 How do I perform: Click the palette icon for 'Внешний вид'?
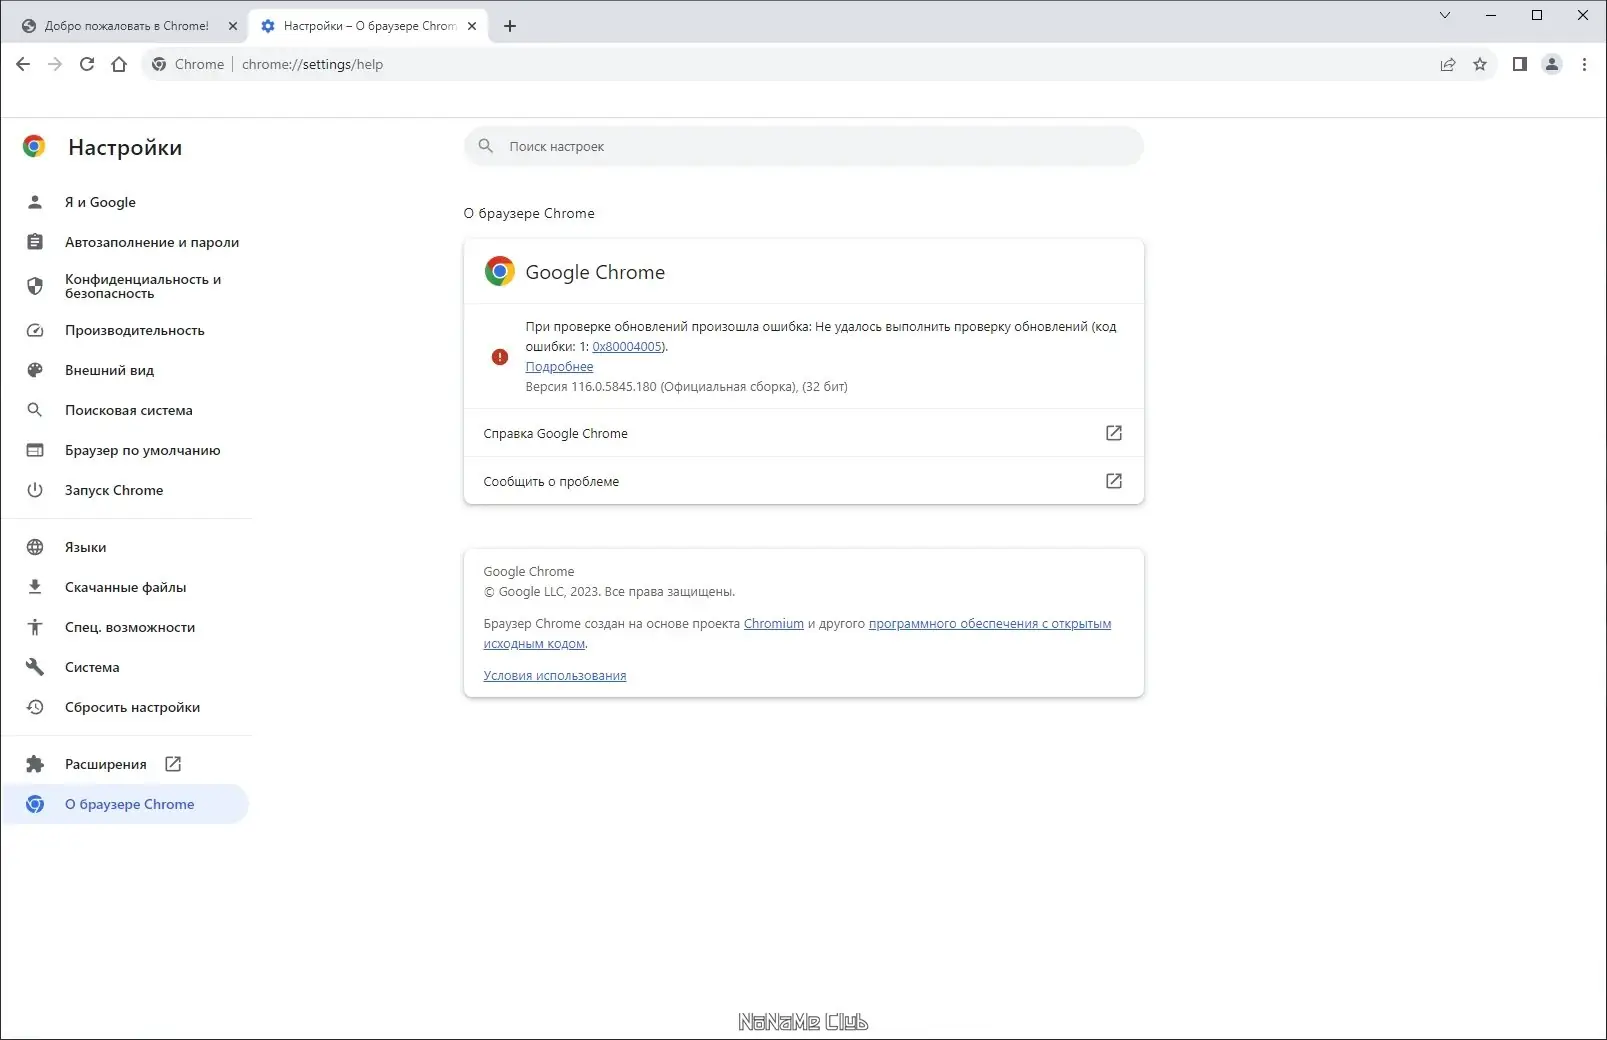(35, 370)
